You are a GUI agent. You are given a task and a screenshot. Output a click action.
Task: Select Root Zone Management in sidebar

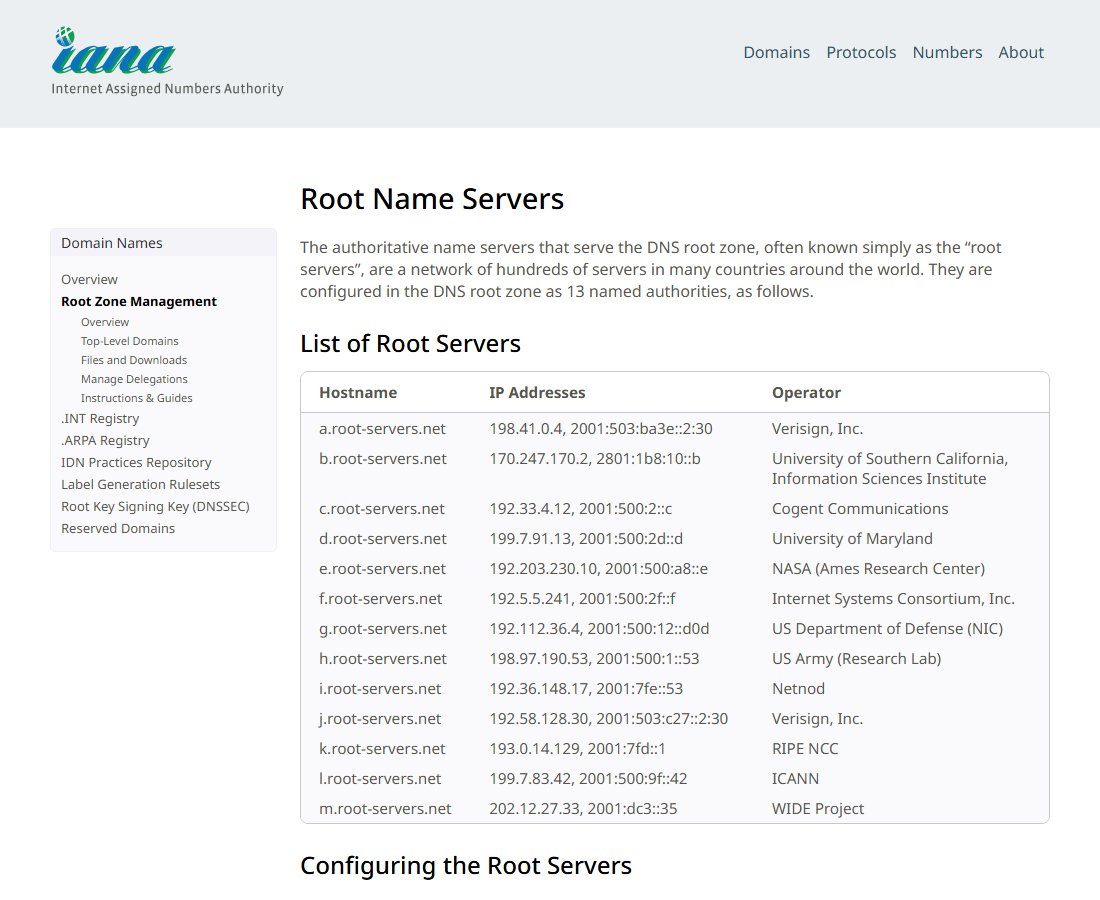point(139,302)
